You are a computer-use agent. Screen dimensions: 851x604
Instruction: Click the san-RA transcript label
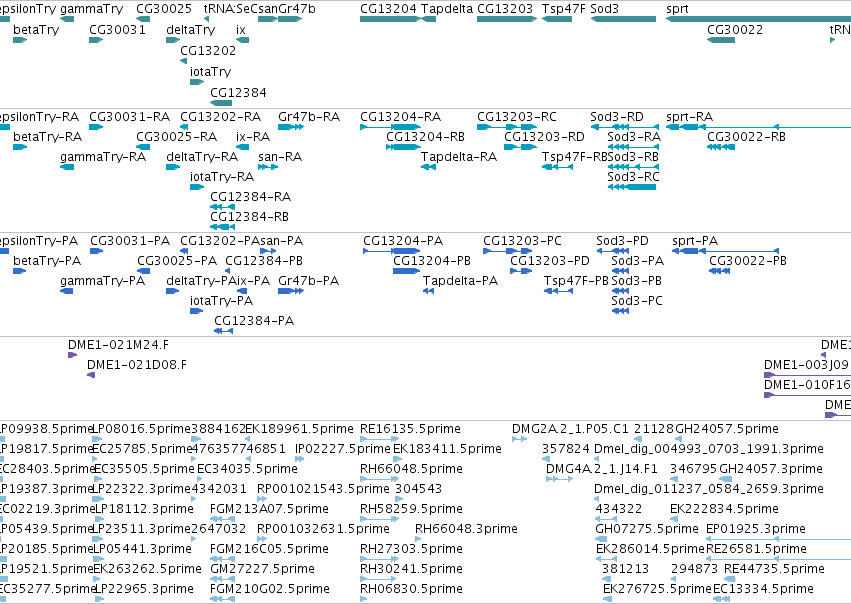coord(280,157)
